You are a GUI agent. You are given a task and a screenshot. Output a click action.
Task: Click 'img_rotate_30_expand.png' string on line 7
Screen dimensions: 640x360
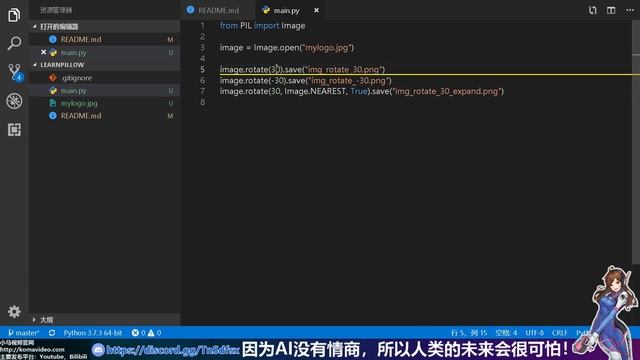click(447, 91)
